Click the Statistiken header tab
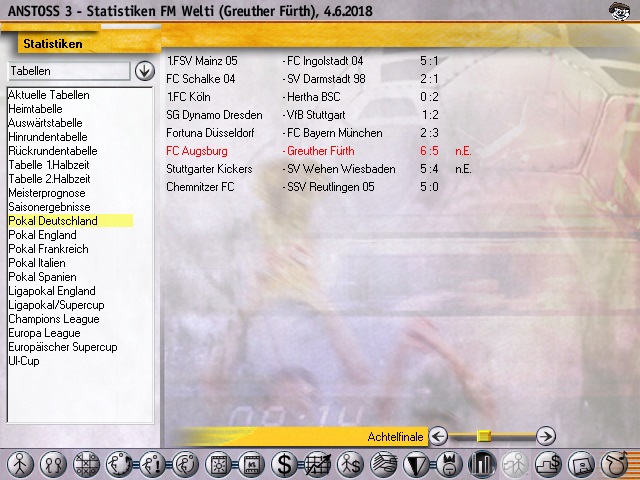The height and width of the screenshot is (480, 640). tap(53, 44)
